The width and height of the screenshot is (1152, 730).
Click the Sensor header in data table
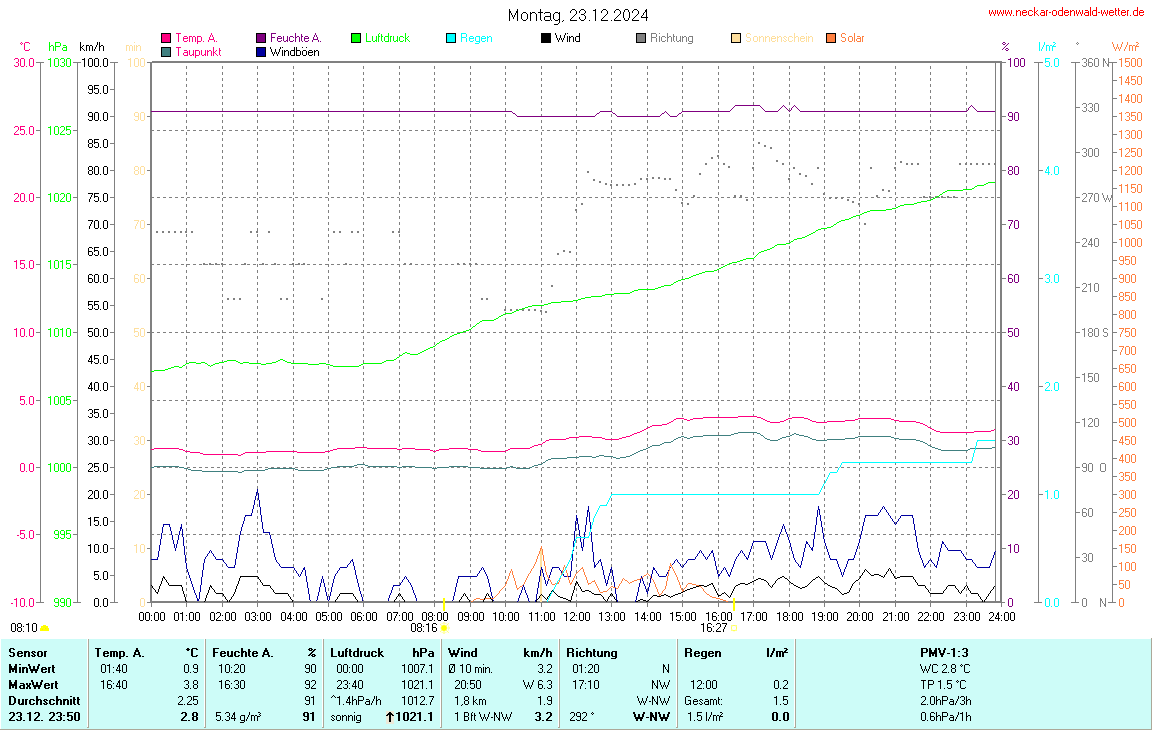pos(28,652)
